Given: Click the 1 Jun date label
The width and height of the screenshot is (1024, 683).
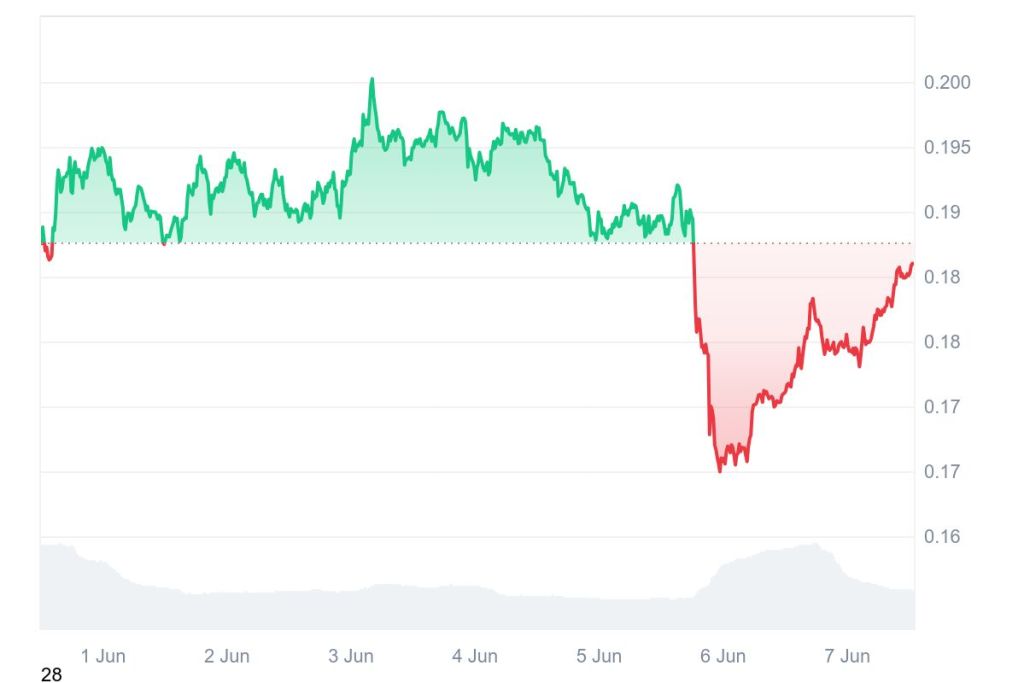Looking at the screenshot, I should (x=103, y=657).
